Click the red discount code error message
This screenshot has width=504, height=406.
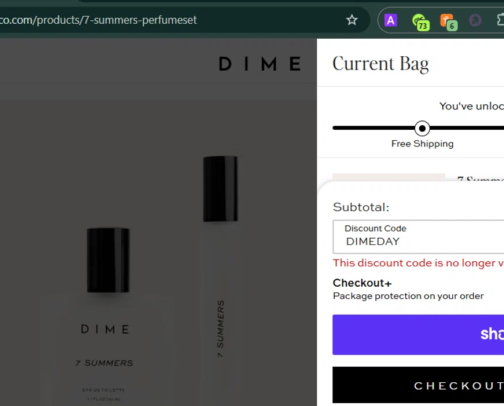[418, 263]
